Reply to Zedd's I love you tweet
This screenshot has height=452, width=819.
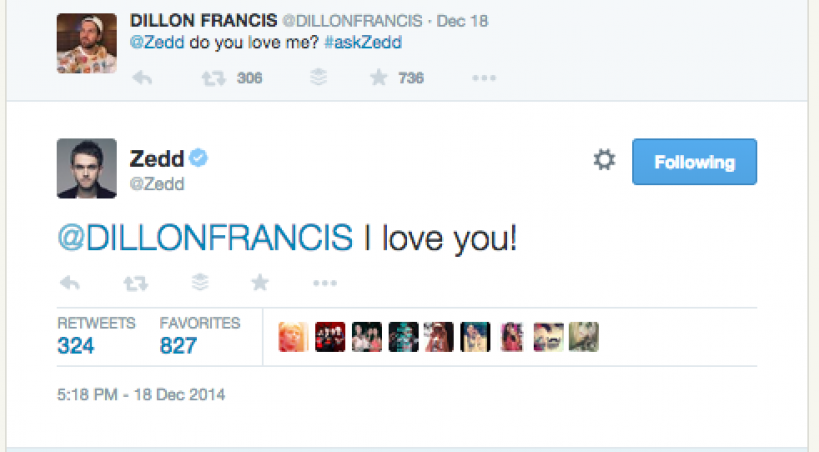tap(70, 284)
